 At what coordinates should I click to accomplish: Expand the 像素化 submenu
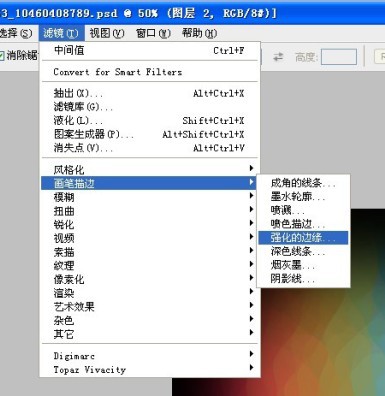149,279
